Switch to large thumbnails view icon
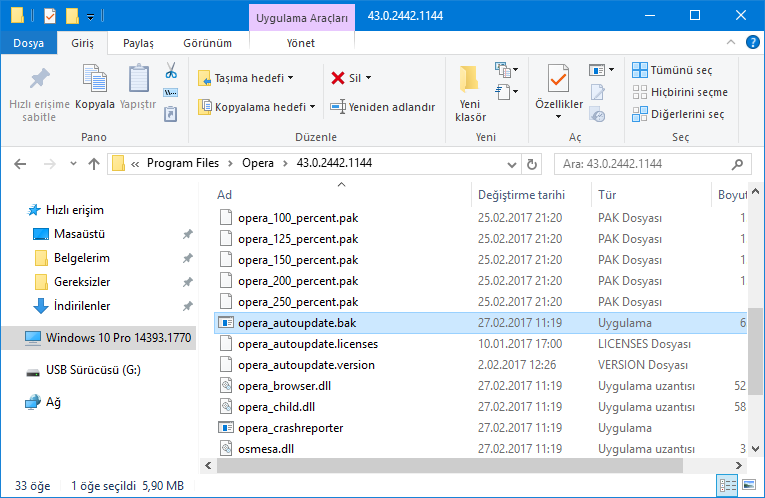Screen dimensions: 765x498 coord(748,487)
